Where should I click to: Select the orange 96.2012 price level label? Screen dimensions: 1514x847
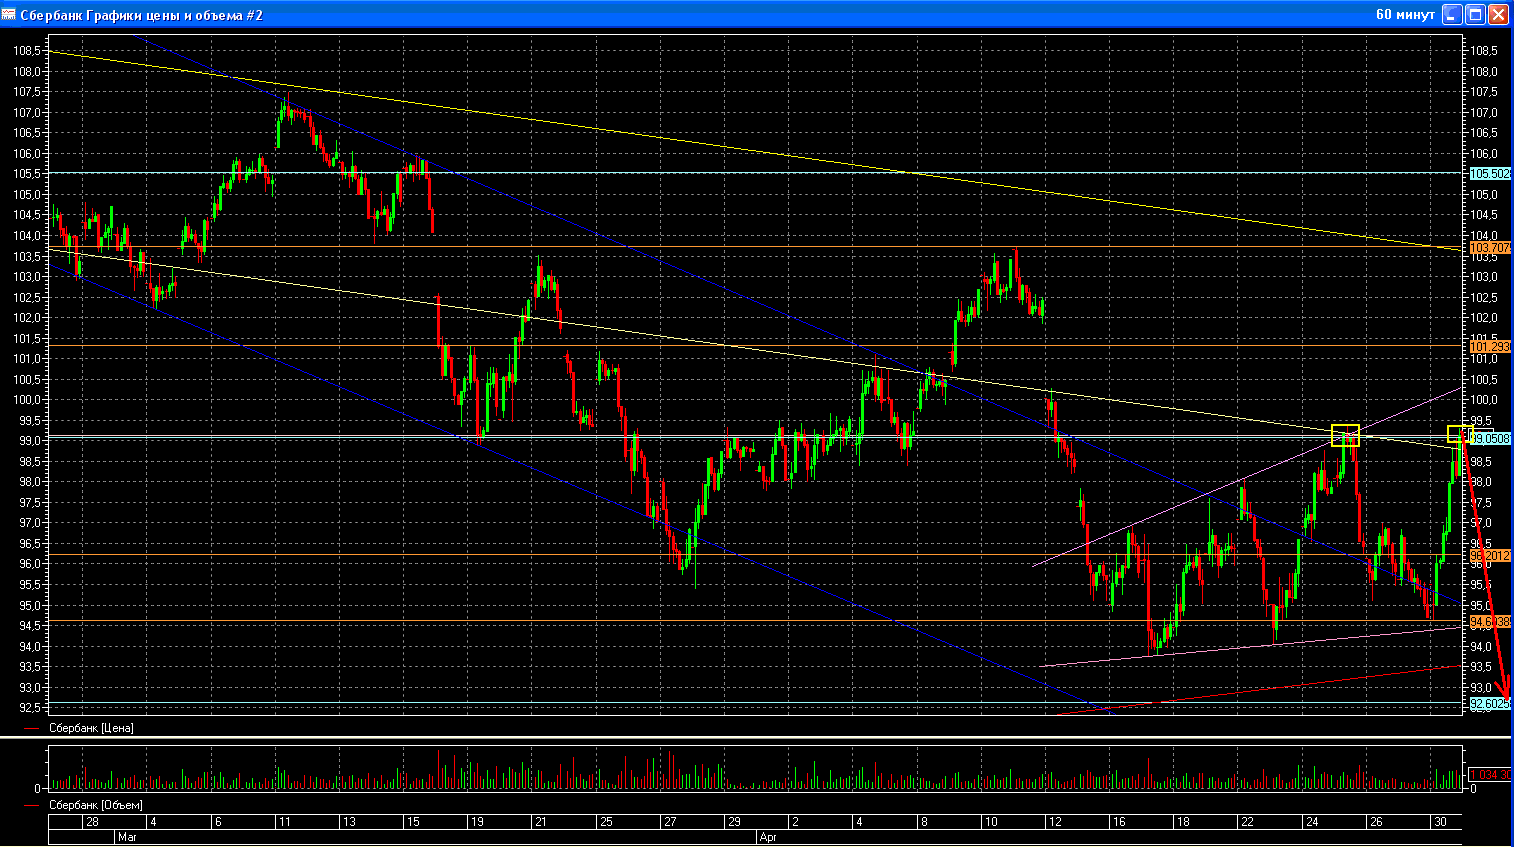coord(1489,555)
